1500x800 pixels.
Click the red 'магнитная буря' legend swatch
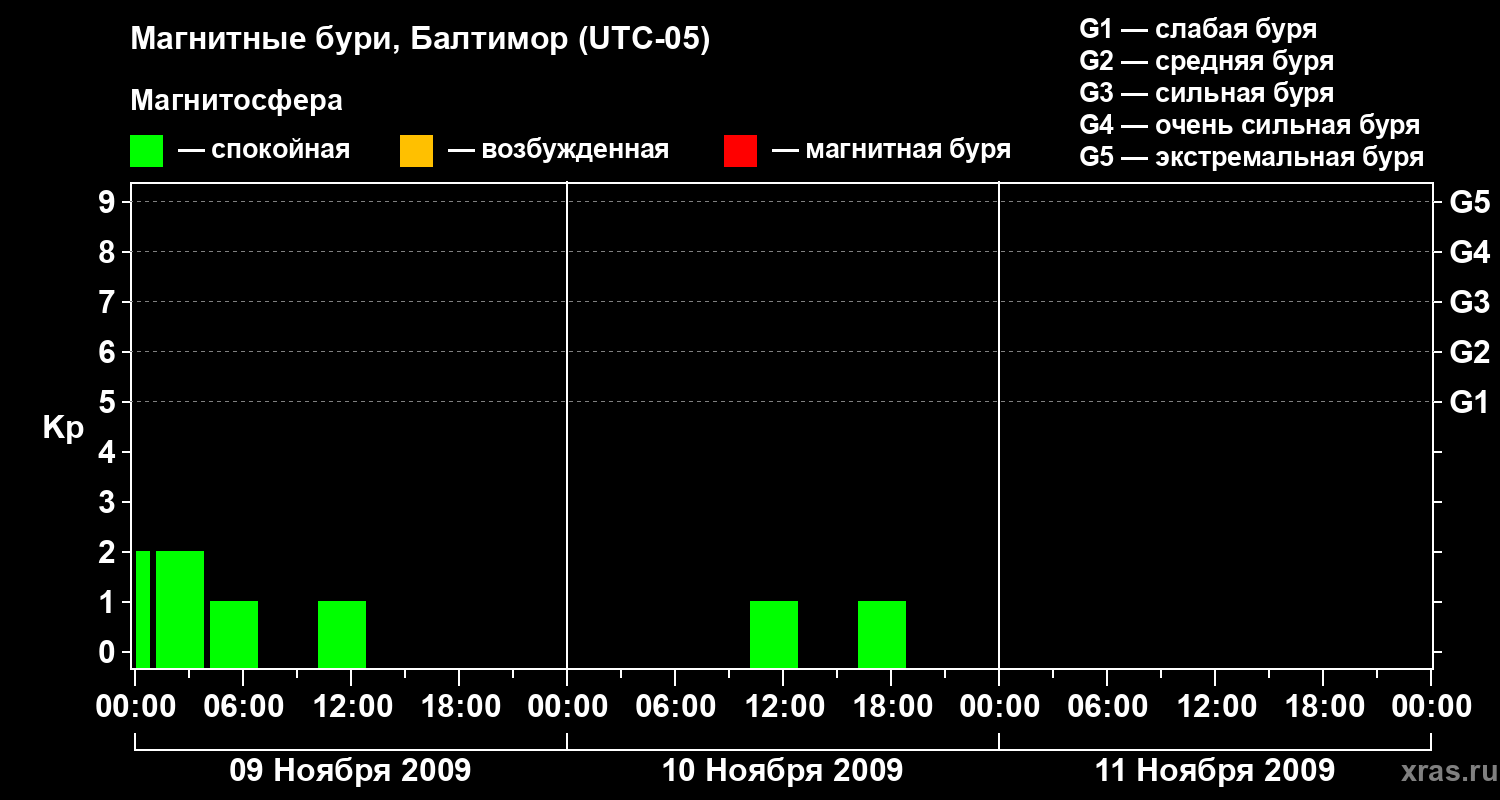(740, 151)
